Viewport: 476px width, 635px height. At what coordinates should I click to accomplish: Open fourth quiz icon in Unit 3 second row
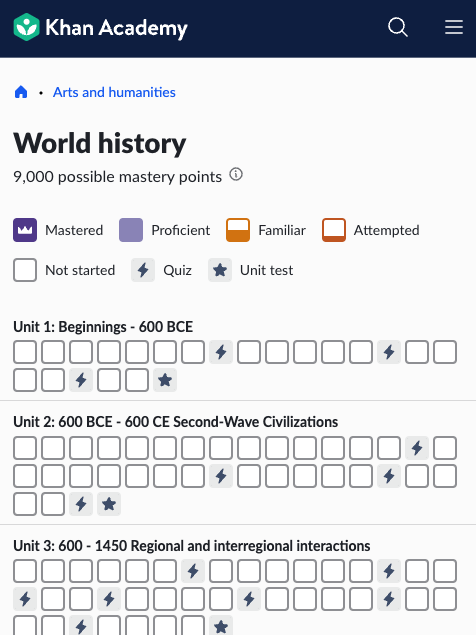coord(389,599)
